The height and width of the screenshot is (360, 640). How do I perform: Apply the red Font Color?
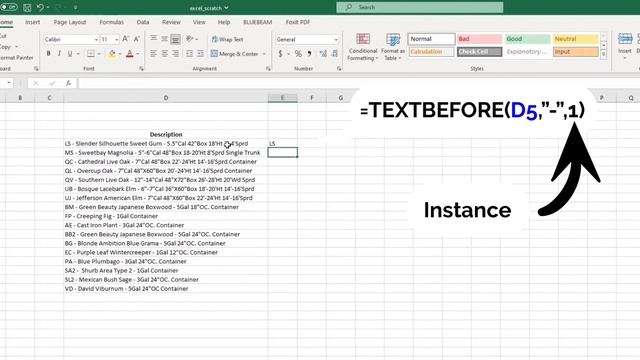[x=129, y=54]
